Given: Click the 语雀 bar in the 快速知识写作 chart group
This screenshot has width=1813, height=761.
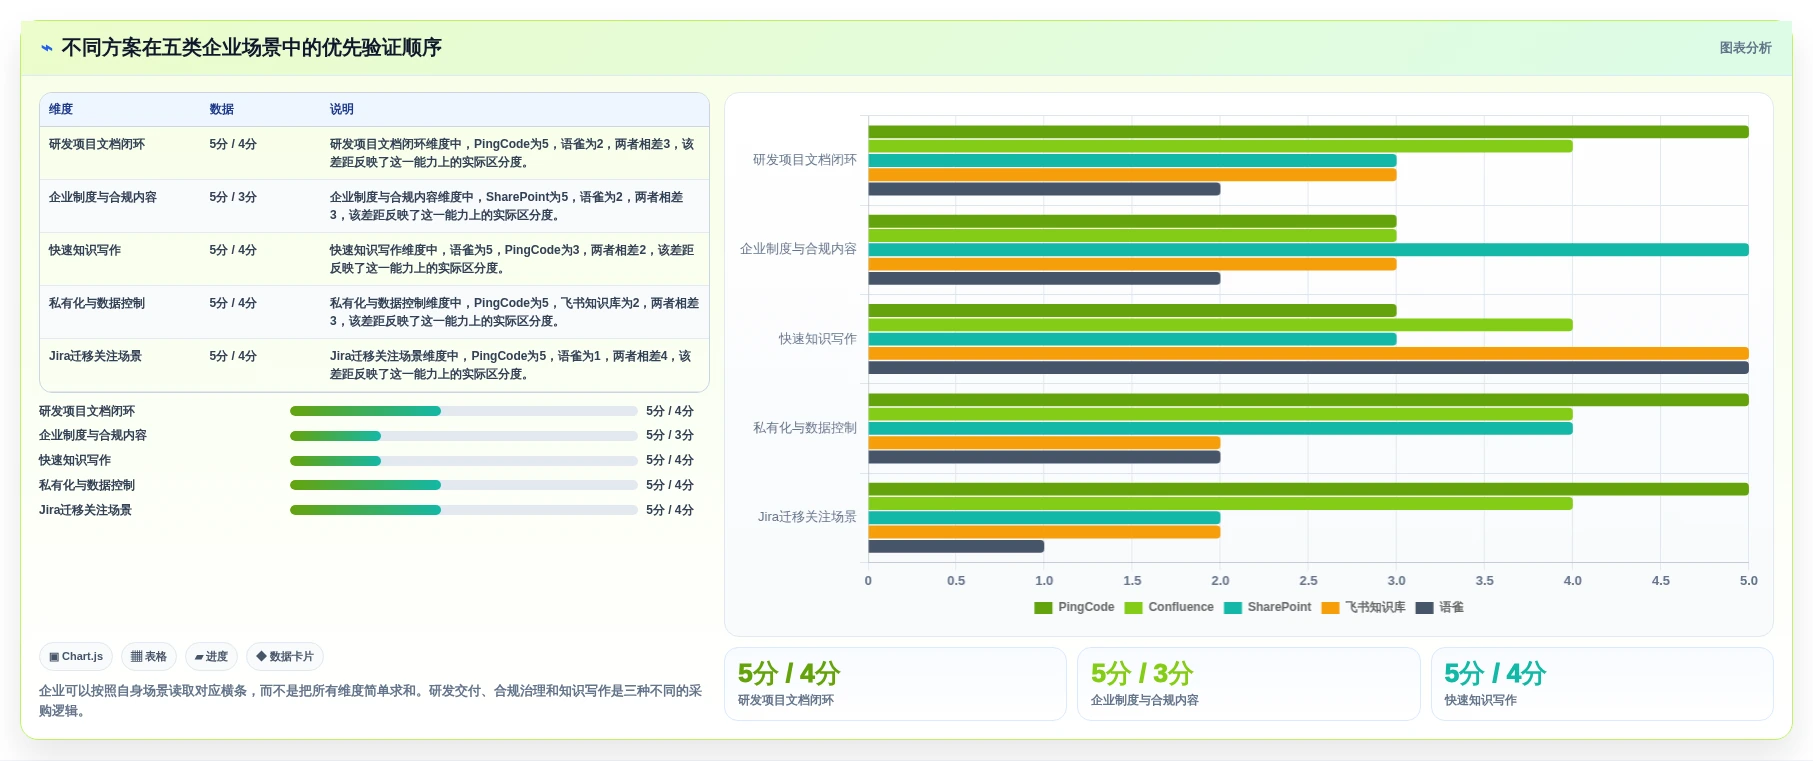Looking at the screenshot, I should point(1308,368).
